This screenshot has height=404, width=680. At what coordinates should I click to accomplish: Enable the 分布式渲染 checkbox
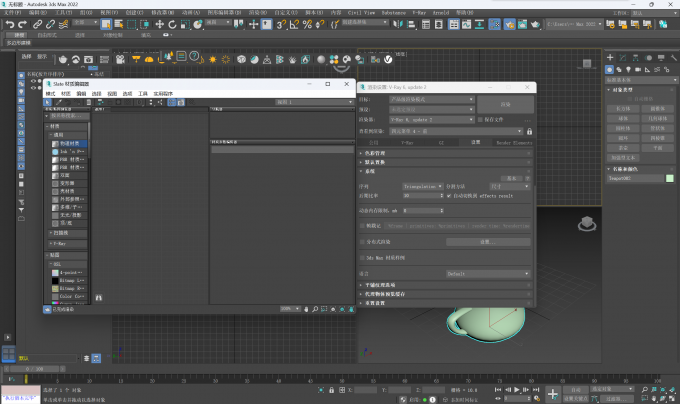(x=362, y=242)
